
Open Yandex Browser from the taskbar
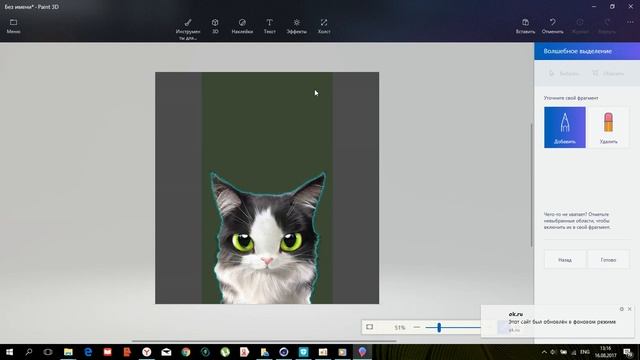pos(147,352)
